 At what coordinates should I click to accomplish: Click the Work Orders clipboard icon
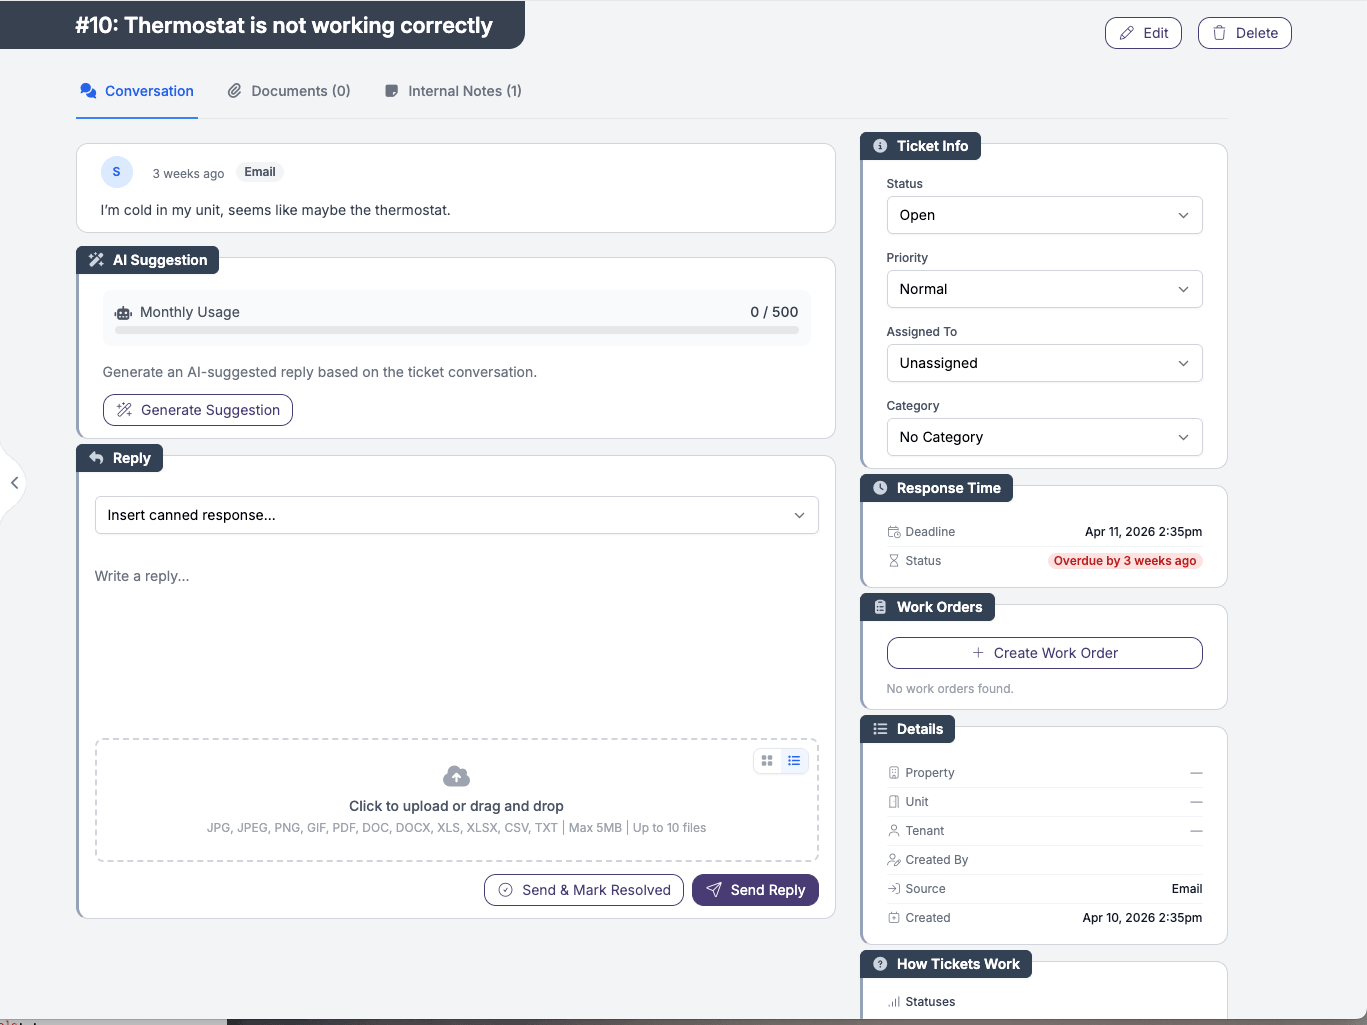880,607
